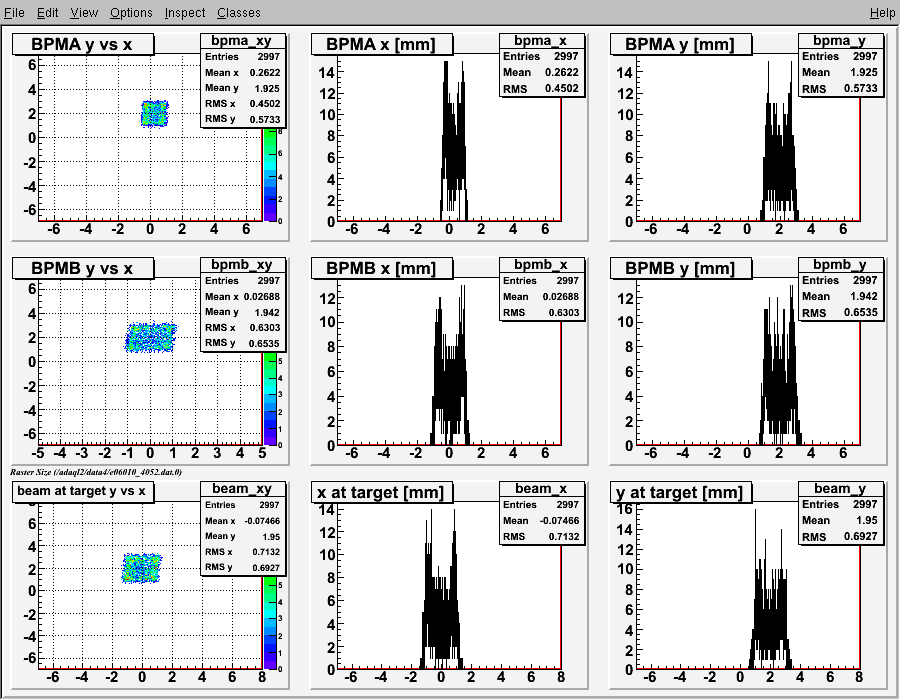Viewport: 900px width, 700px height.
Task: Click the BPMA y vs x scatter cluster
Action: (155, 114)
